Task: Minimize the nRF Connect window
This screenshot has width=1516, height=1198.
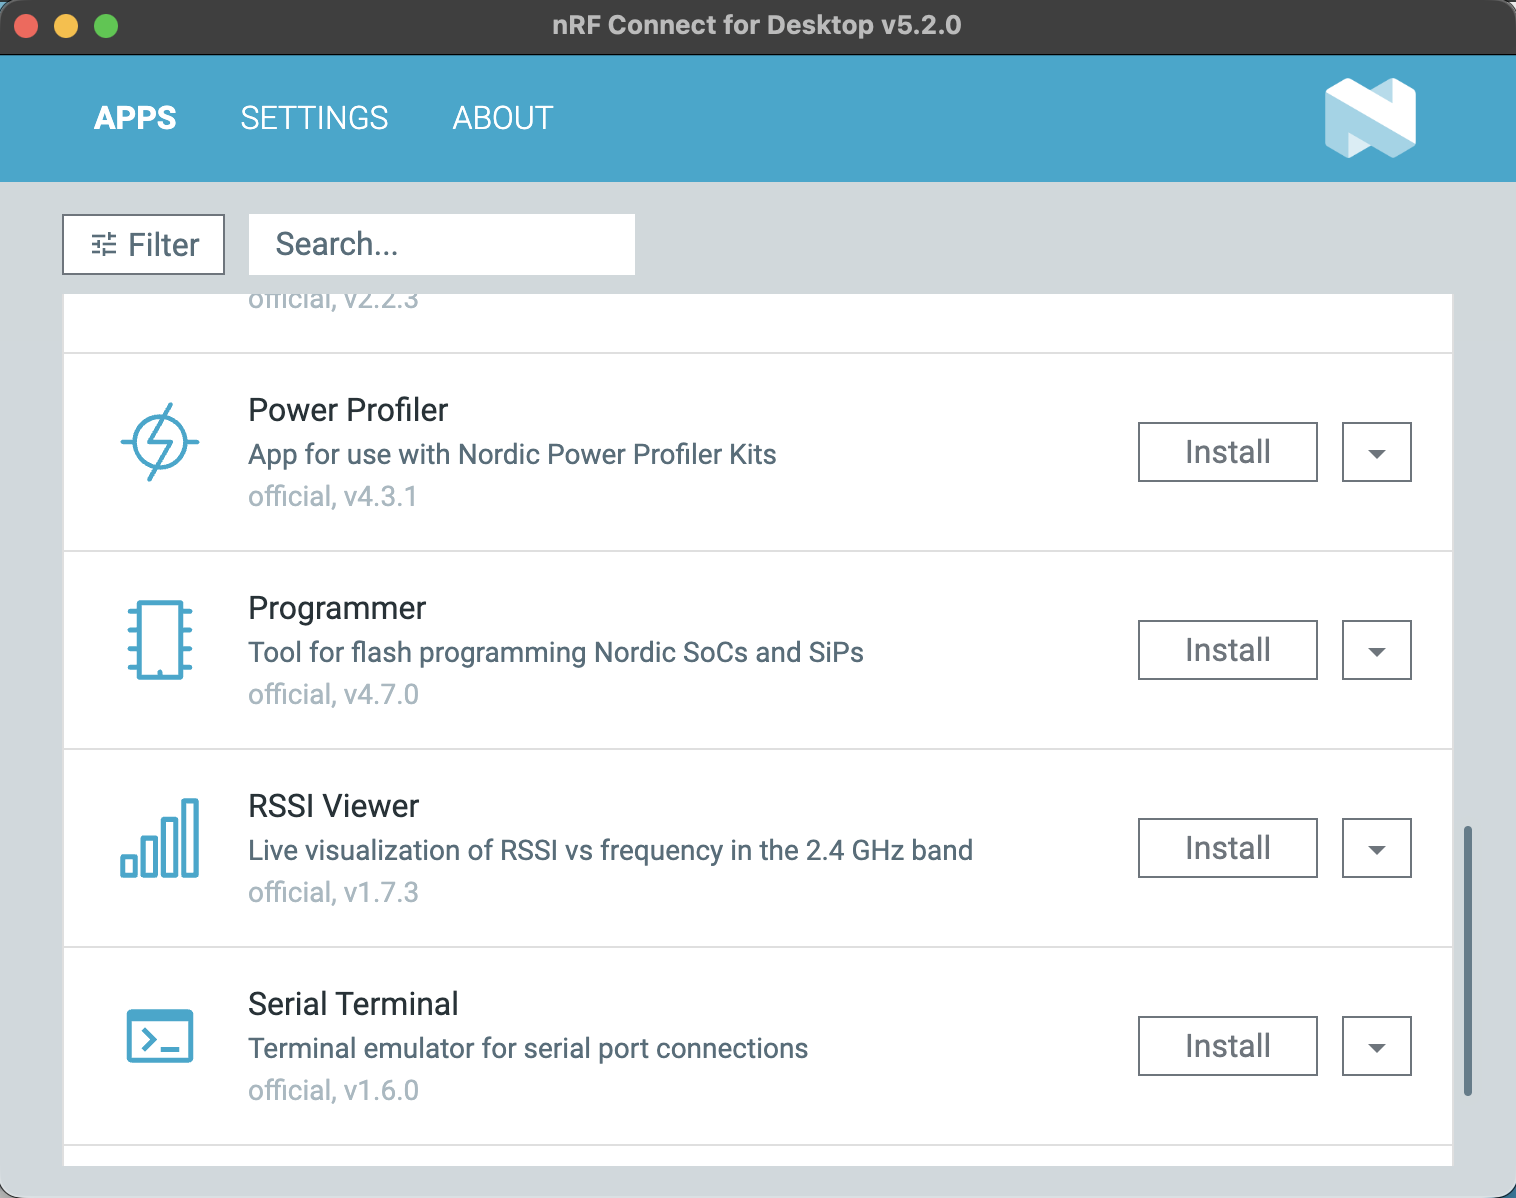Action: click(x=66, y=26)
